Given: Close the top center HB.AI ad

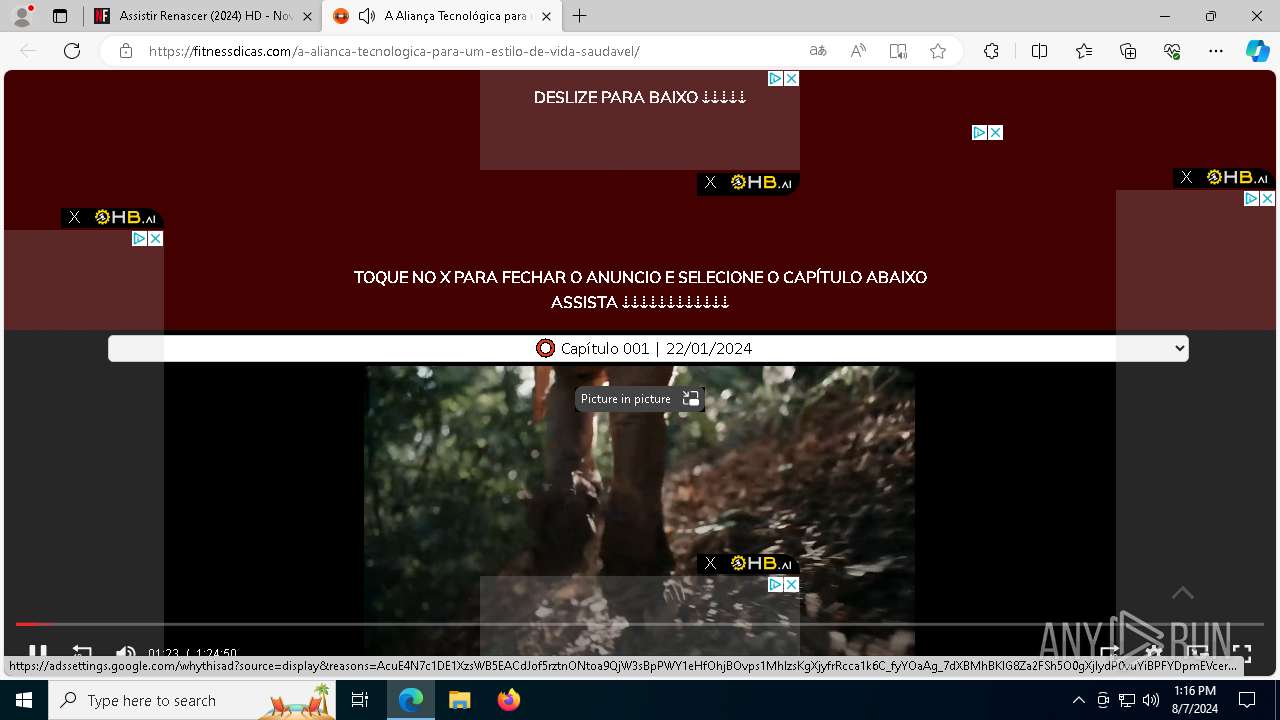Looking at the screenshot, I should (710, 182).
